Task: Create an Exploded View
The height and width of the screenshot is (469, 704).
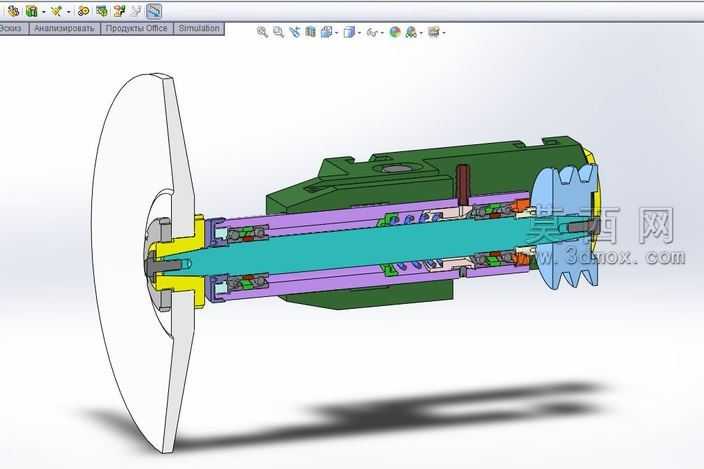Action: [x=119, y=11]
